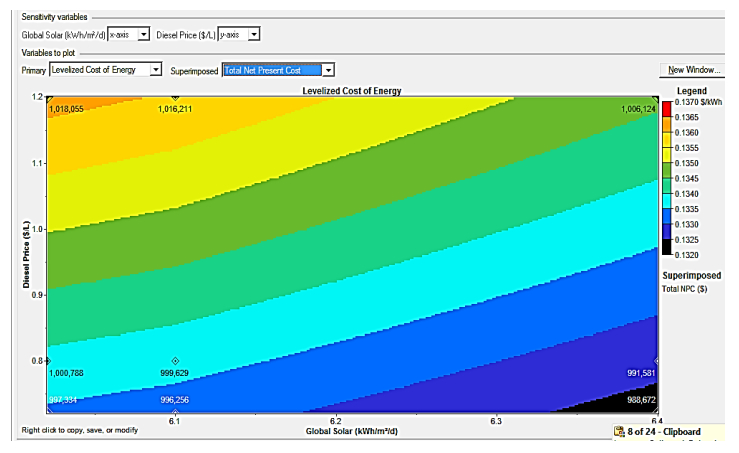Click the diamond marker above 996,256

coord(175,411)
